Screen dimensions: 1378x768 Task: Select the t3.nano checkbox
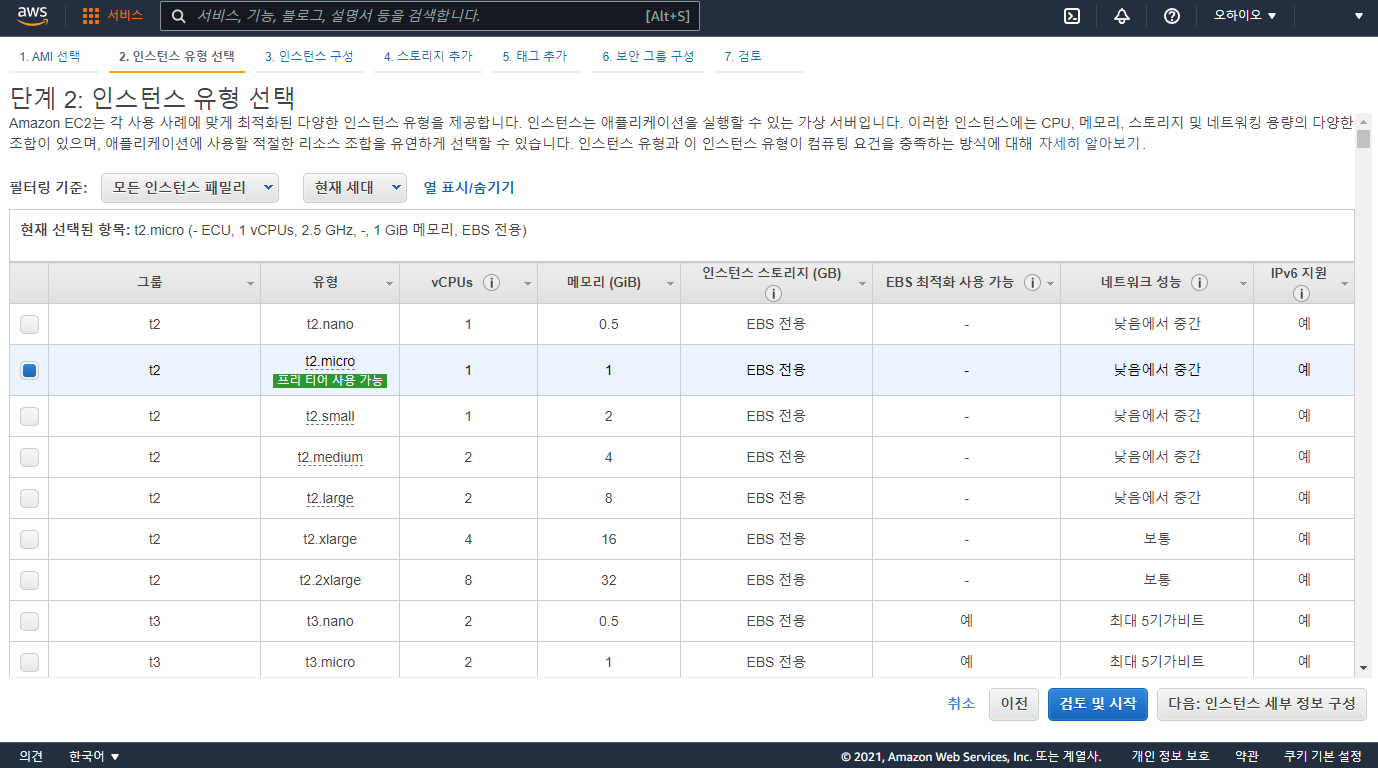pyautogui.click(x=29, y=621)
